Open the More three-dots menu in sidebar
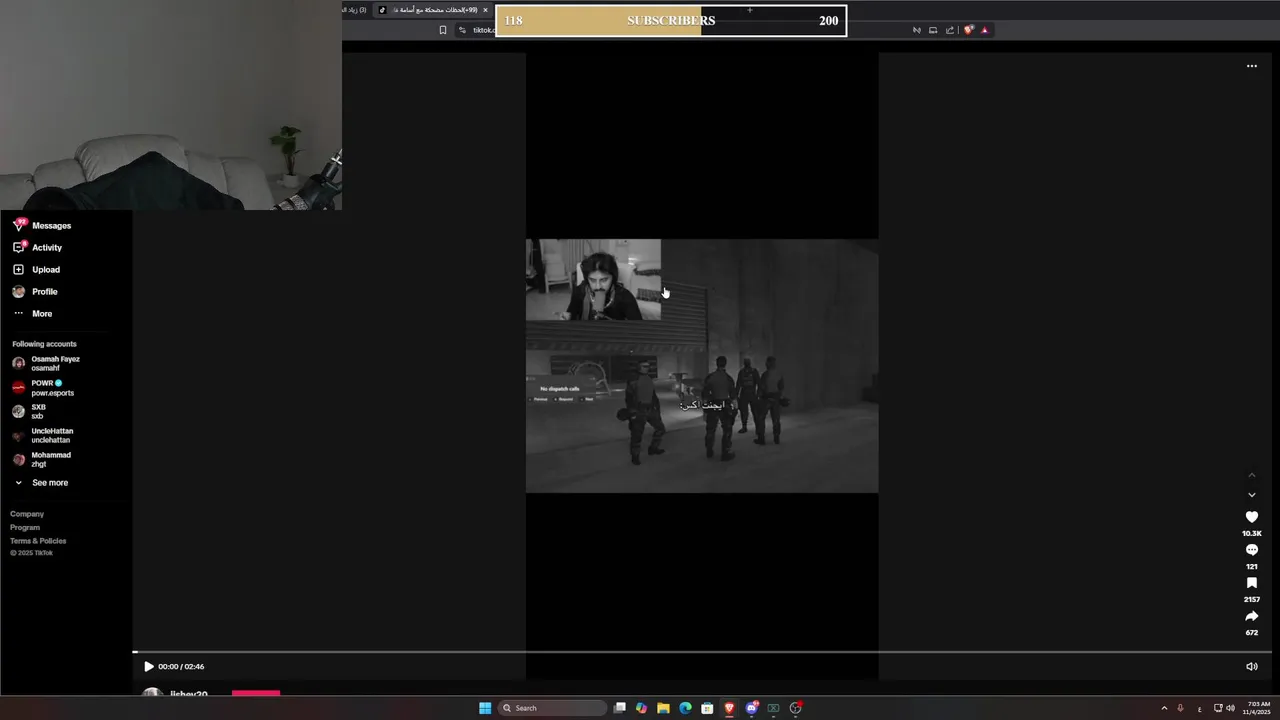 [18, 313]
